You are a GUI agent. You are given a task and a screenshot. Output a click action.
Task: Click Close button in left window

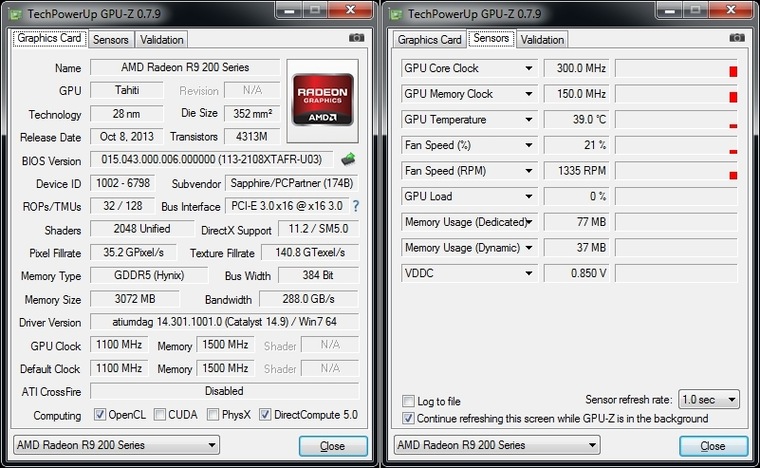(333, 446)
